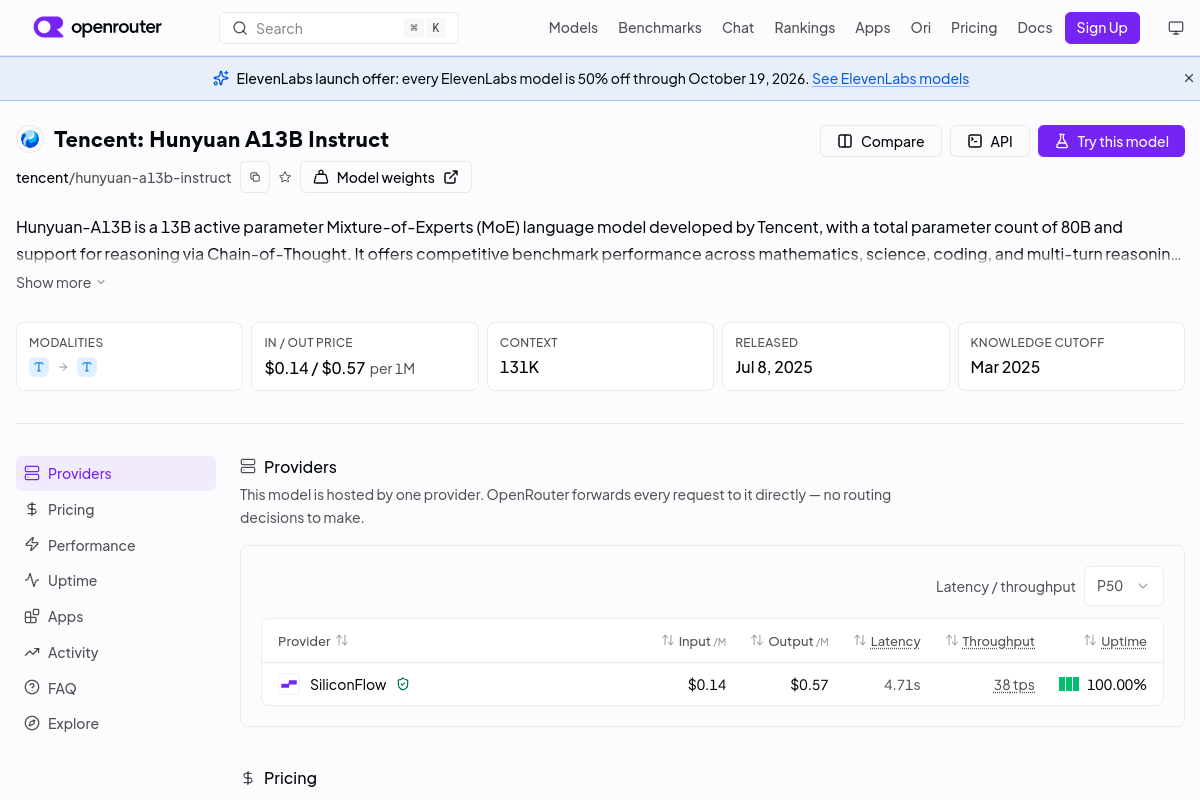Open the P50 percentile dropdown
1200x800 pixels.
click(x=1124, y=586)
